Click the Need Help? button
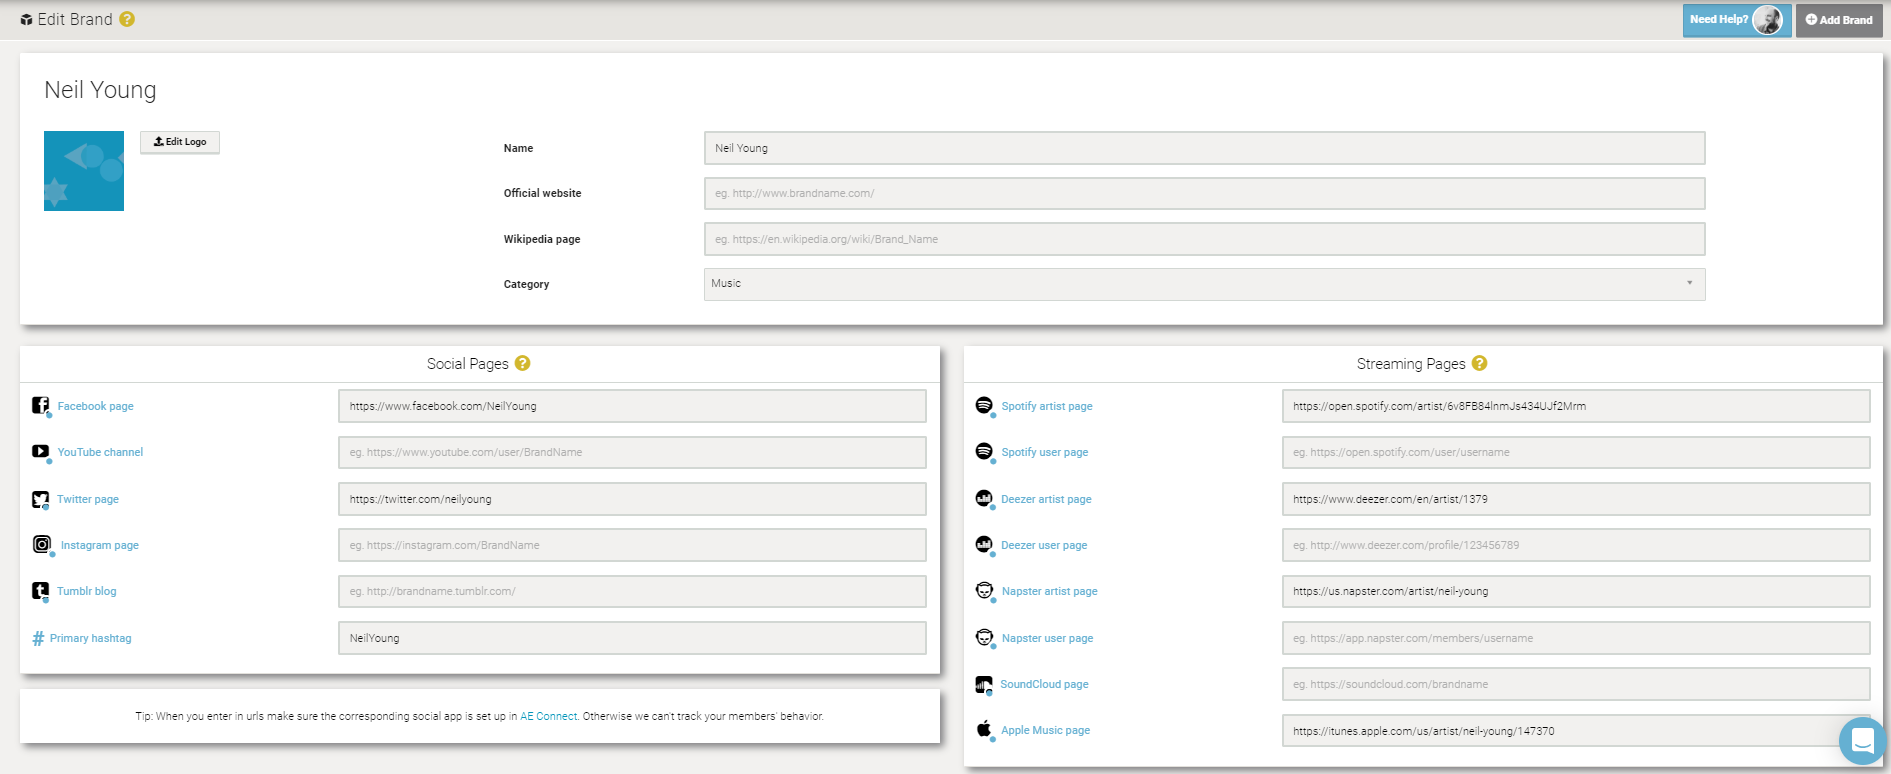This screenshot has height=774, width=1891. (x=1737, y=20)
